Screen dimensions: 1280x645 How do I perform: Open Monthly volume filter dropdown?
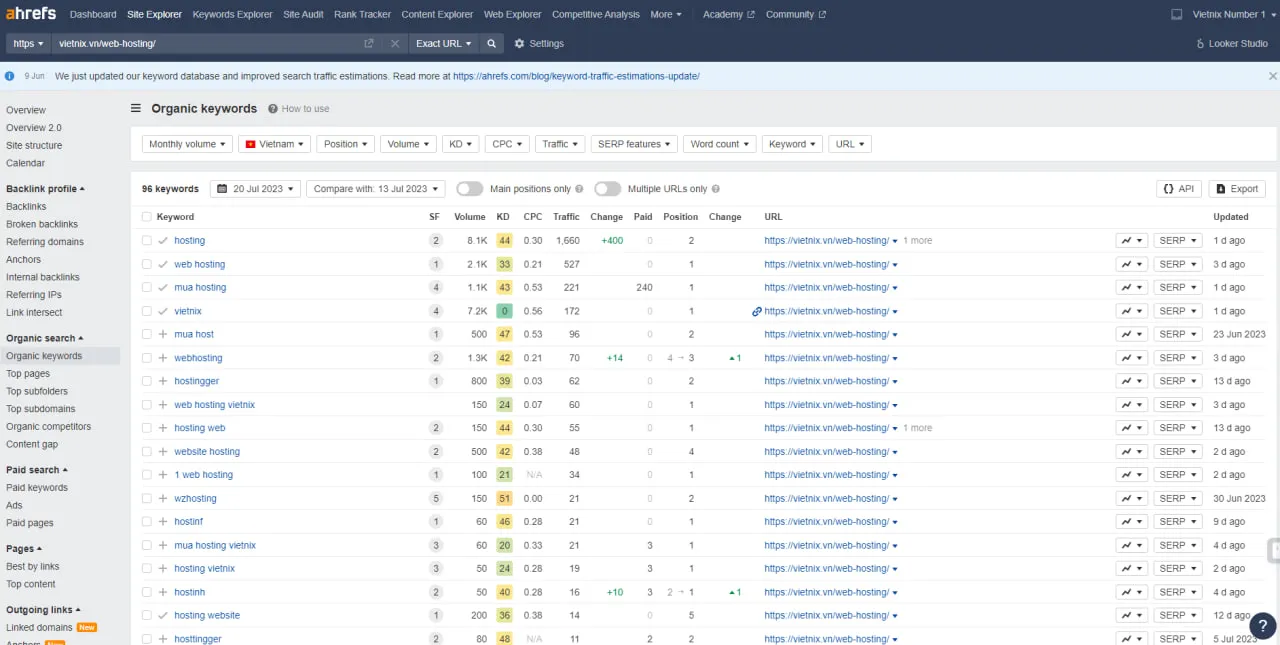(187, 144)
